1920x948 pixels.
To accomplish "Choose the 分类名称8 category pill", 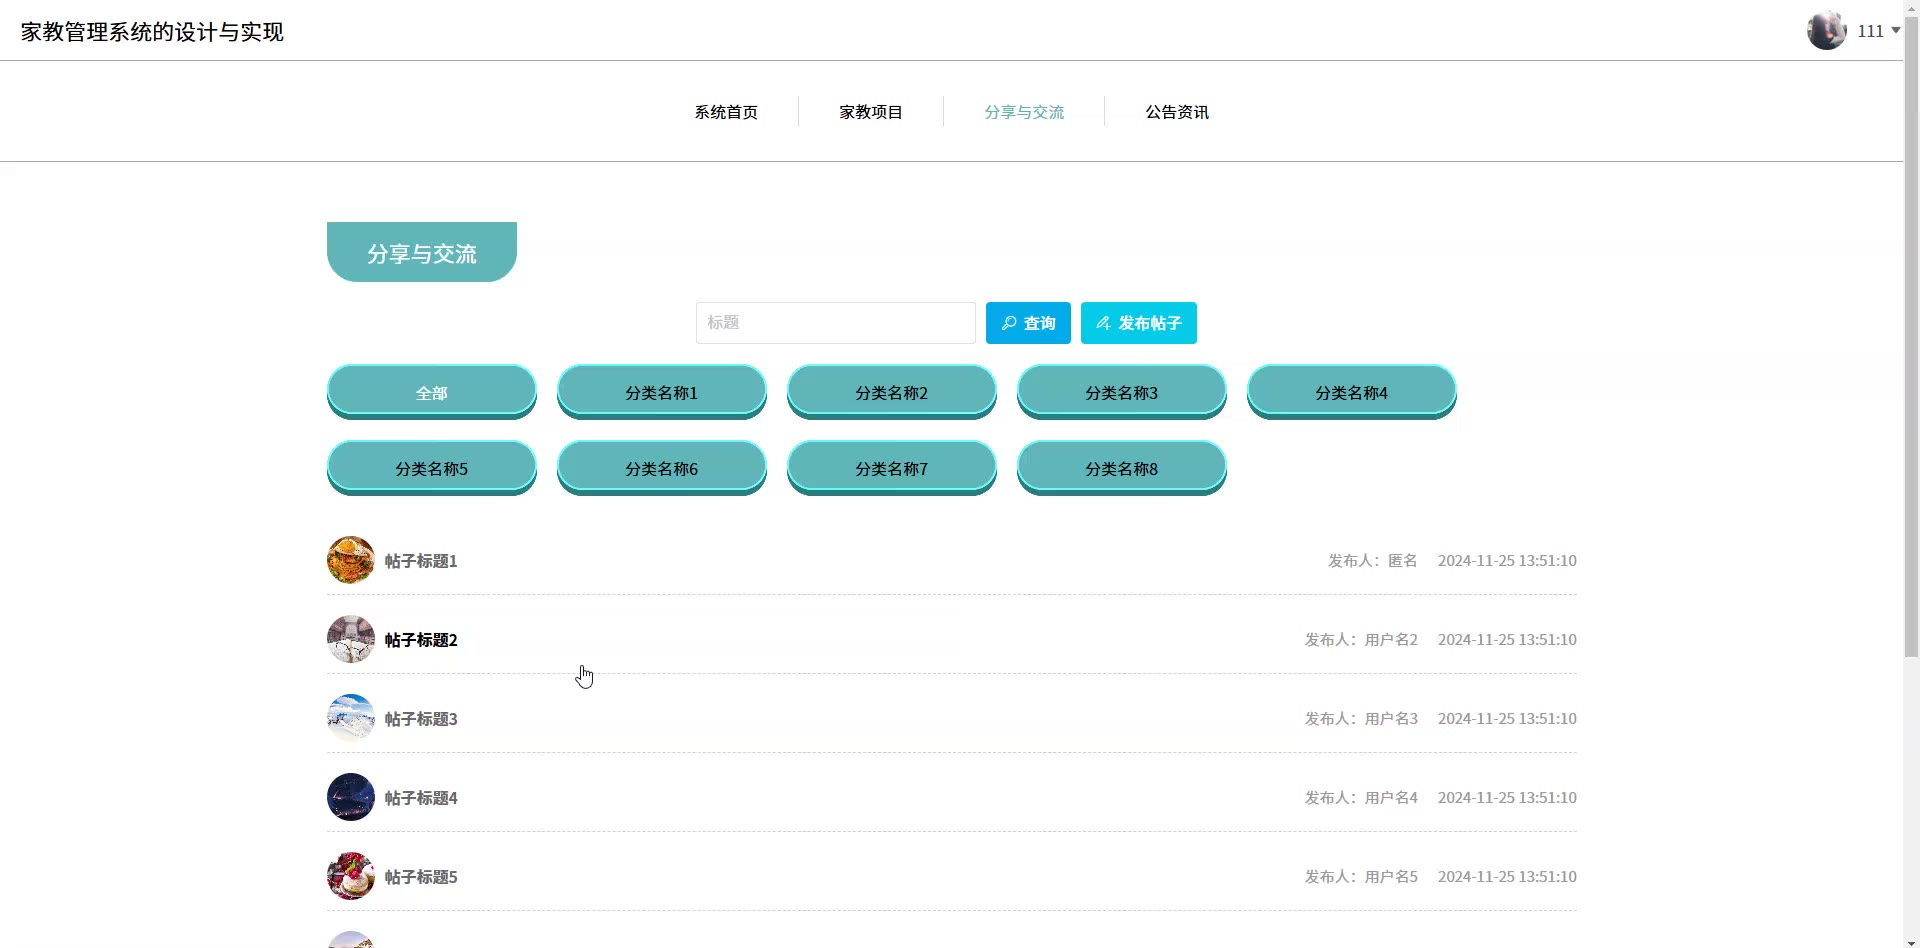I will click(1121, 468).
